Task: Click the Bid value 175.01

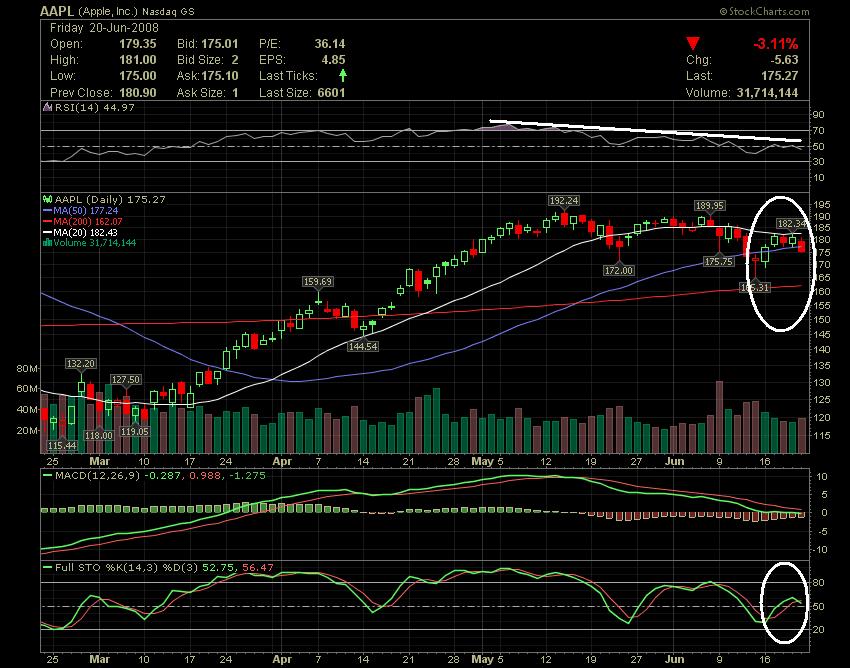Action: click(x=220, y=44)
